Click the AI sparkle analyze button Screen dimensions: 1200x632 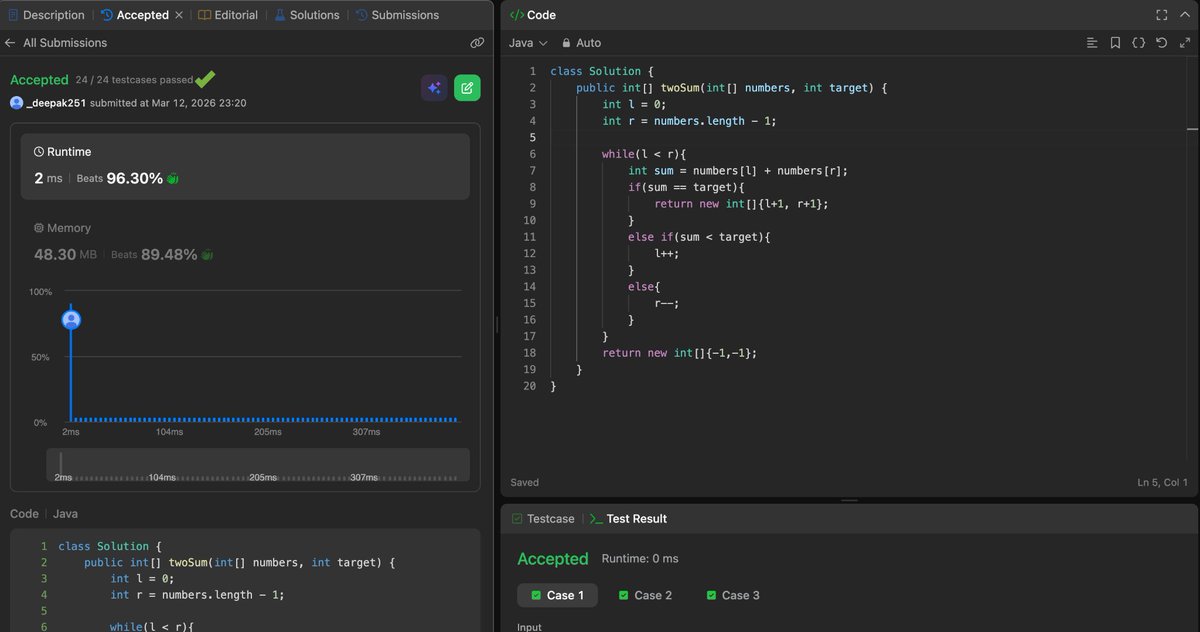(433, 88)
